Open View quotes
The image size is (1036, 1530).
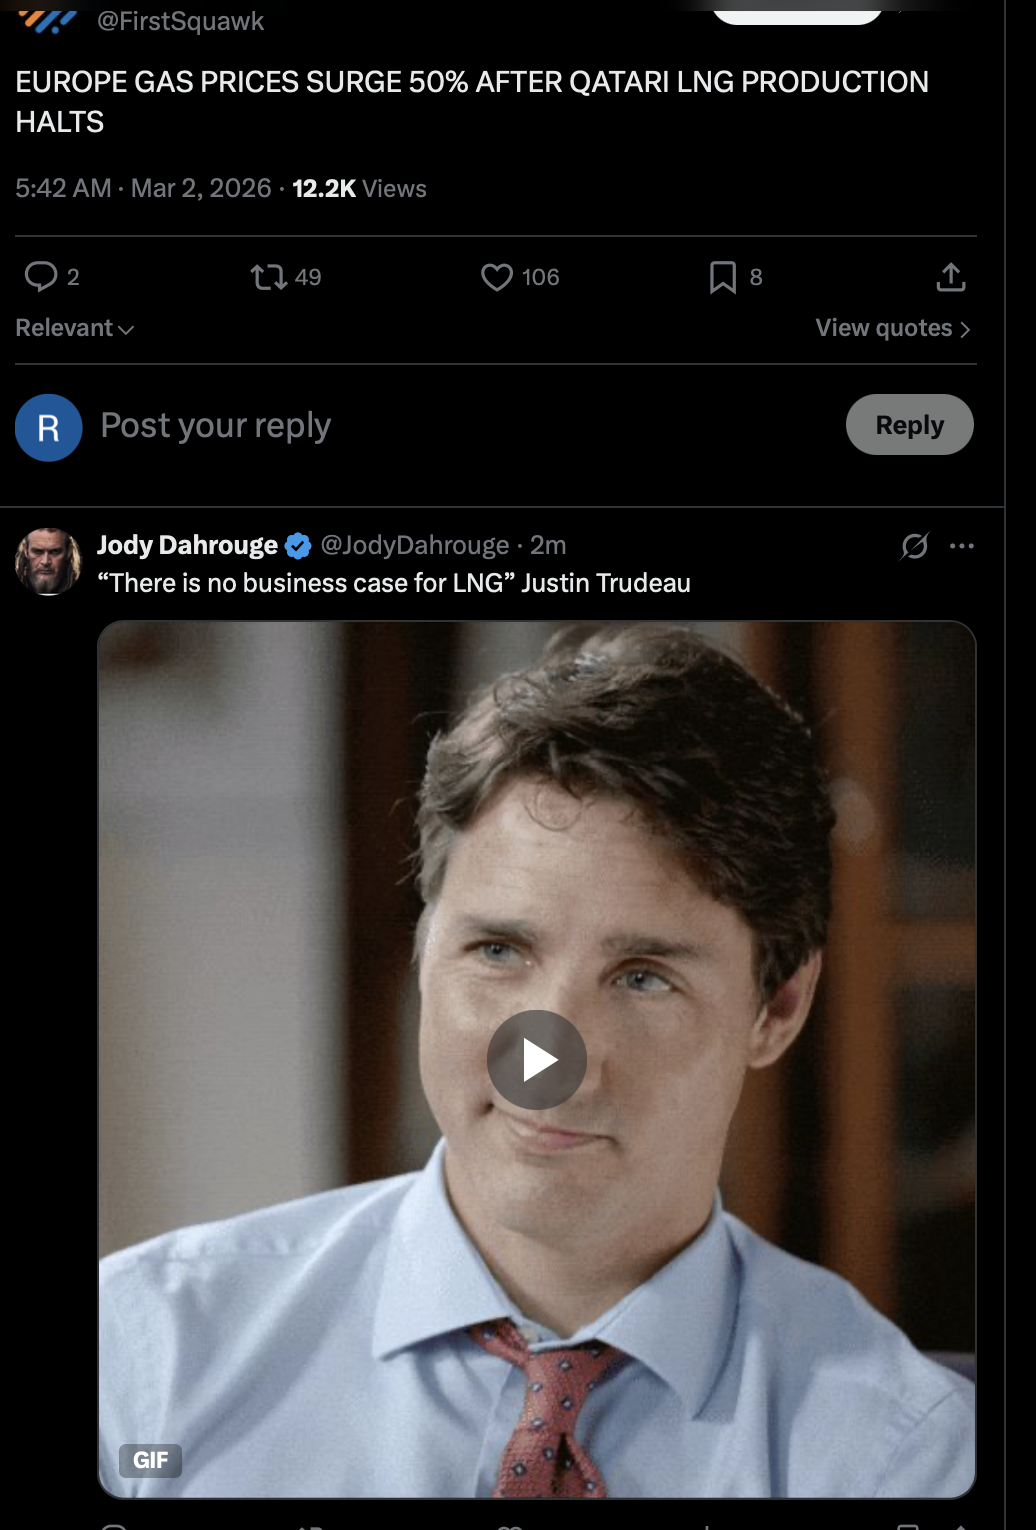coord(893,328)
